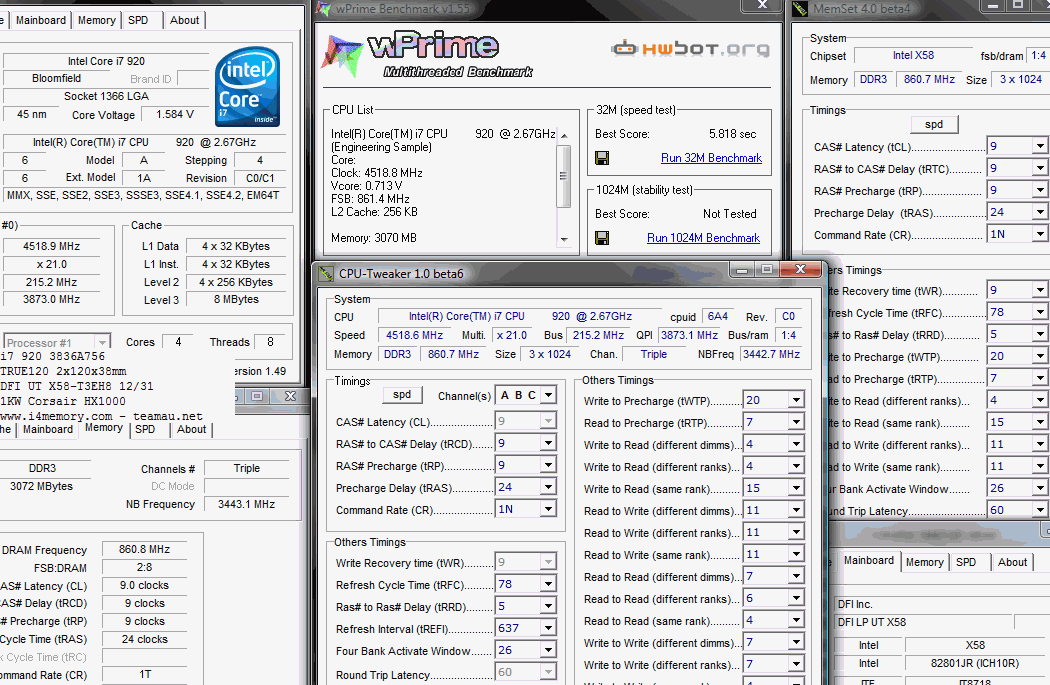
Task: Switch to the Memory tab in top CPU-Z window
Action: (96, 20)
